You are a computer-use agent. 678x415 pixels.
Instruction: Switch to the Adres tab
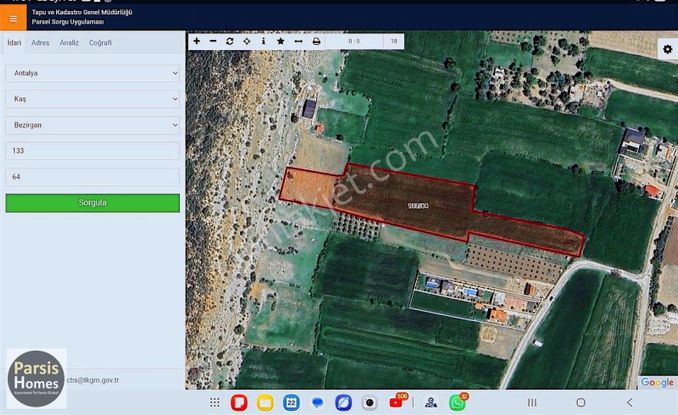(41, 43)
